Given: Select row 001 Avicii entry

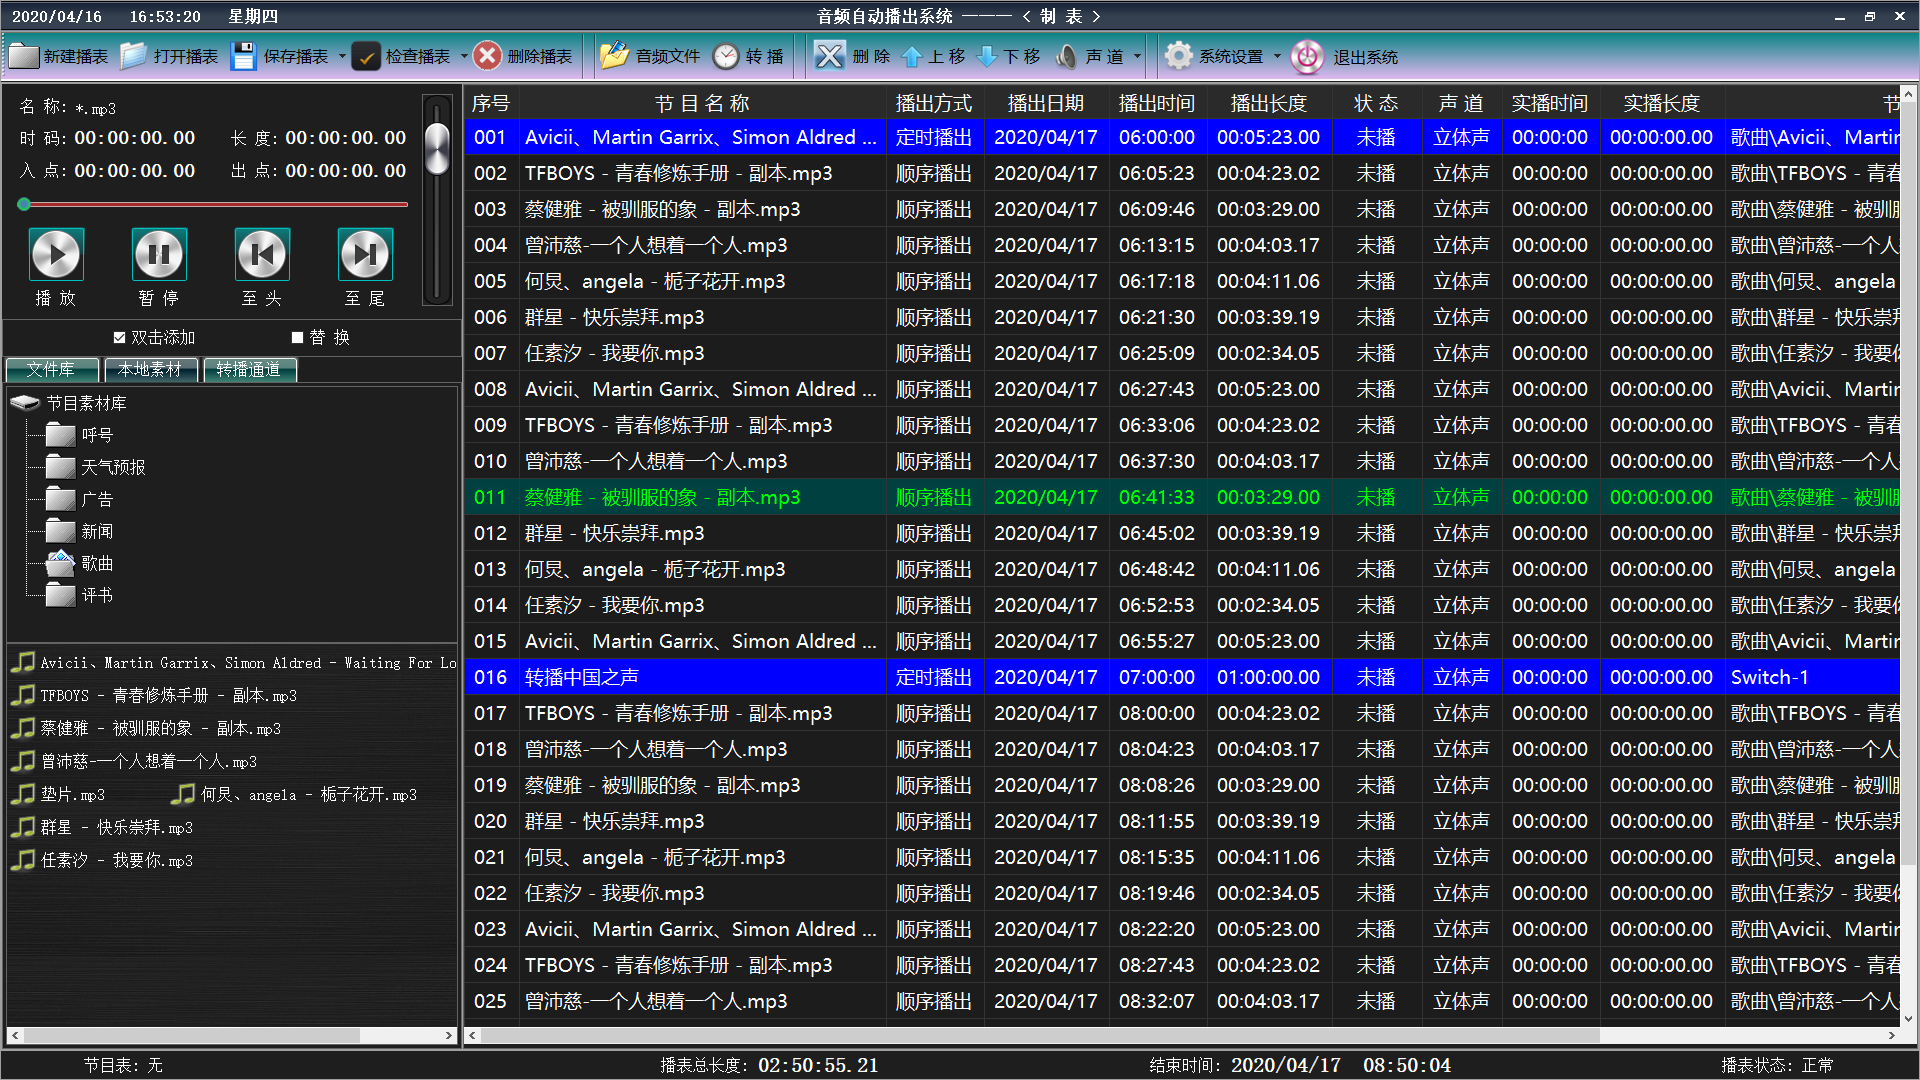Looking at the screenshot, I should [1182, 137].
